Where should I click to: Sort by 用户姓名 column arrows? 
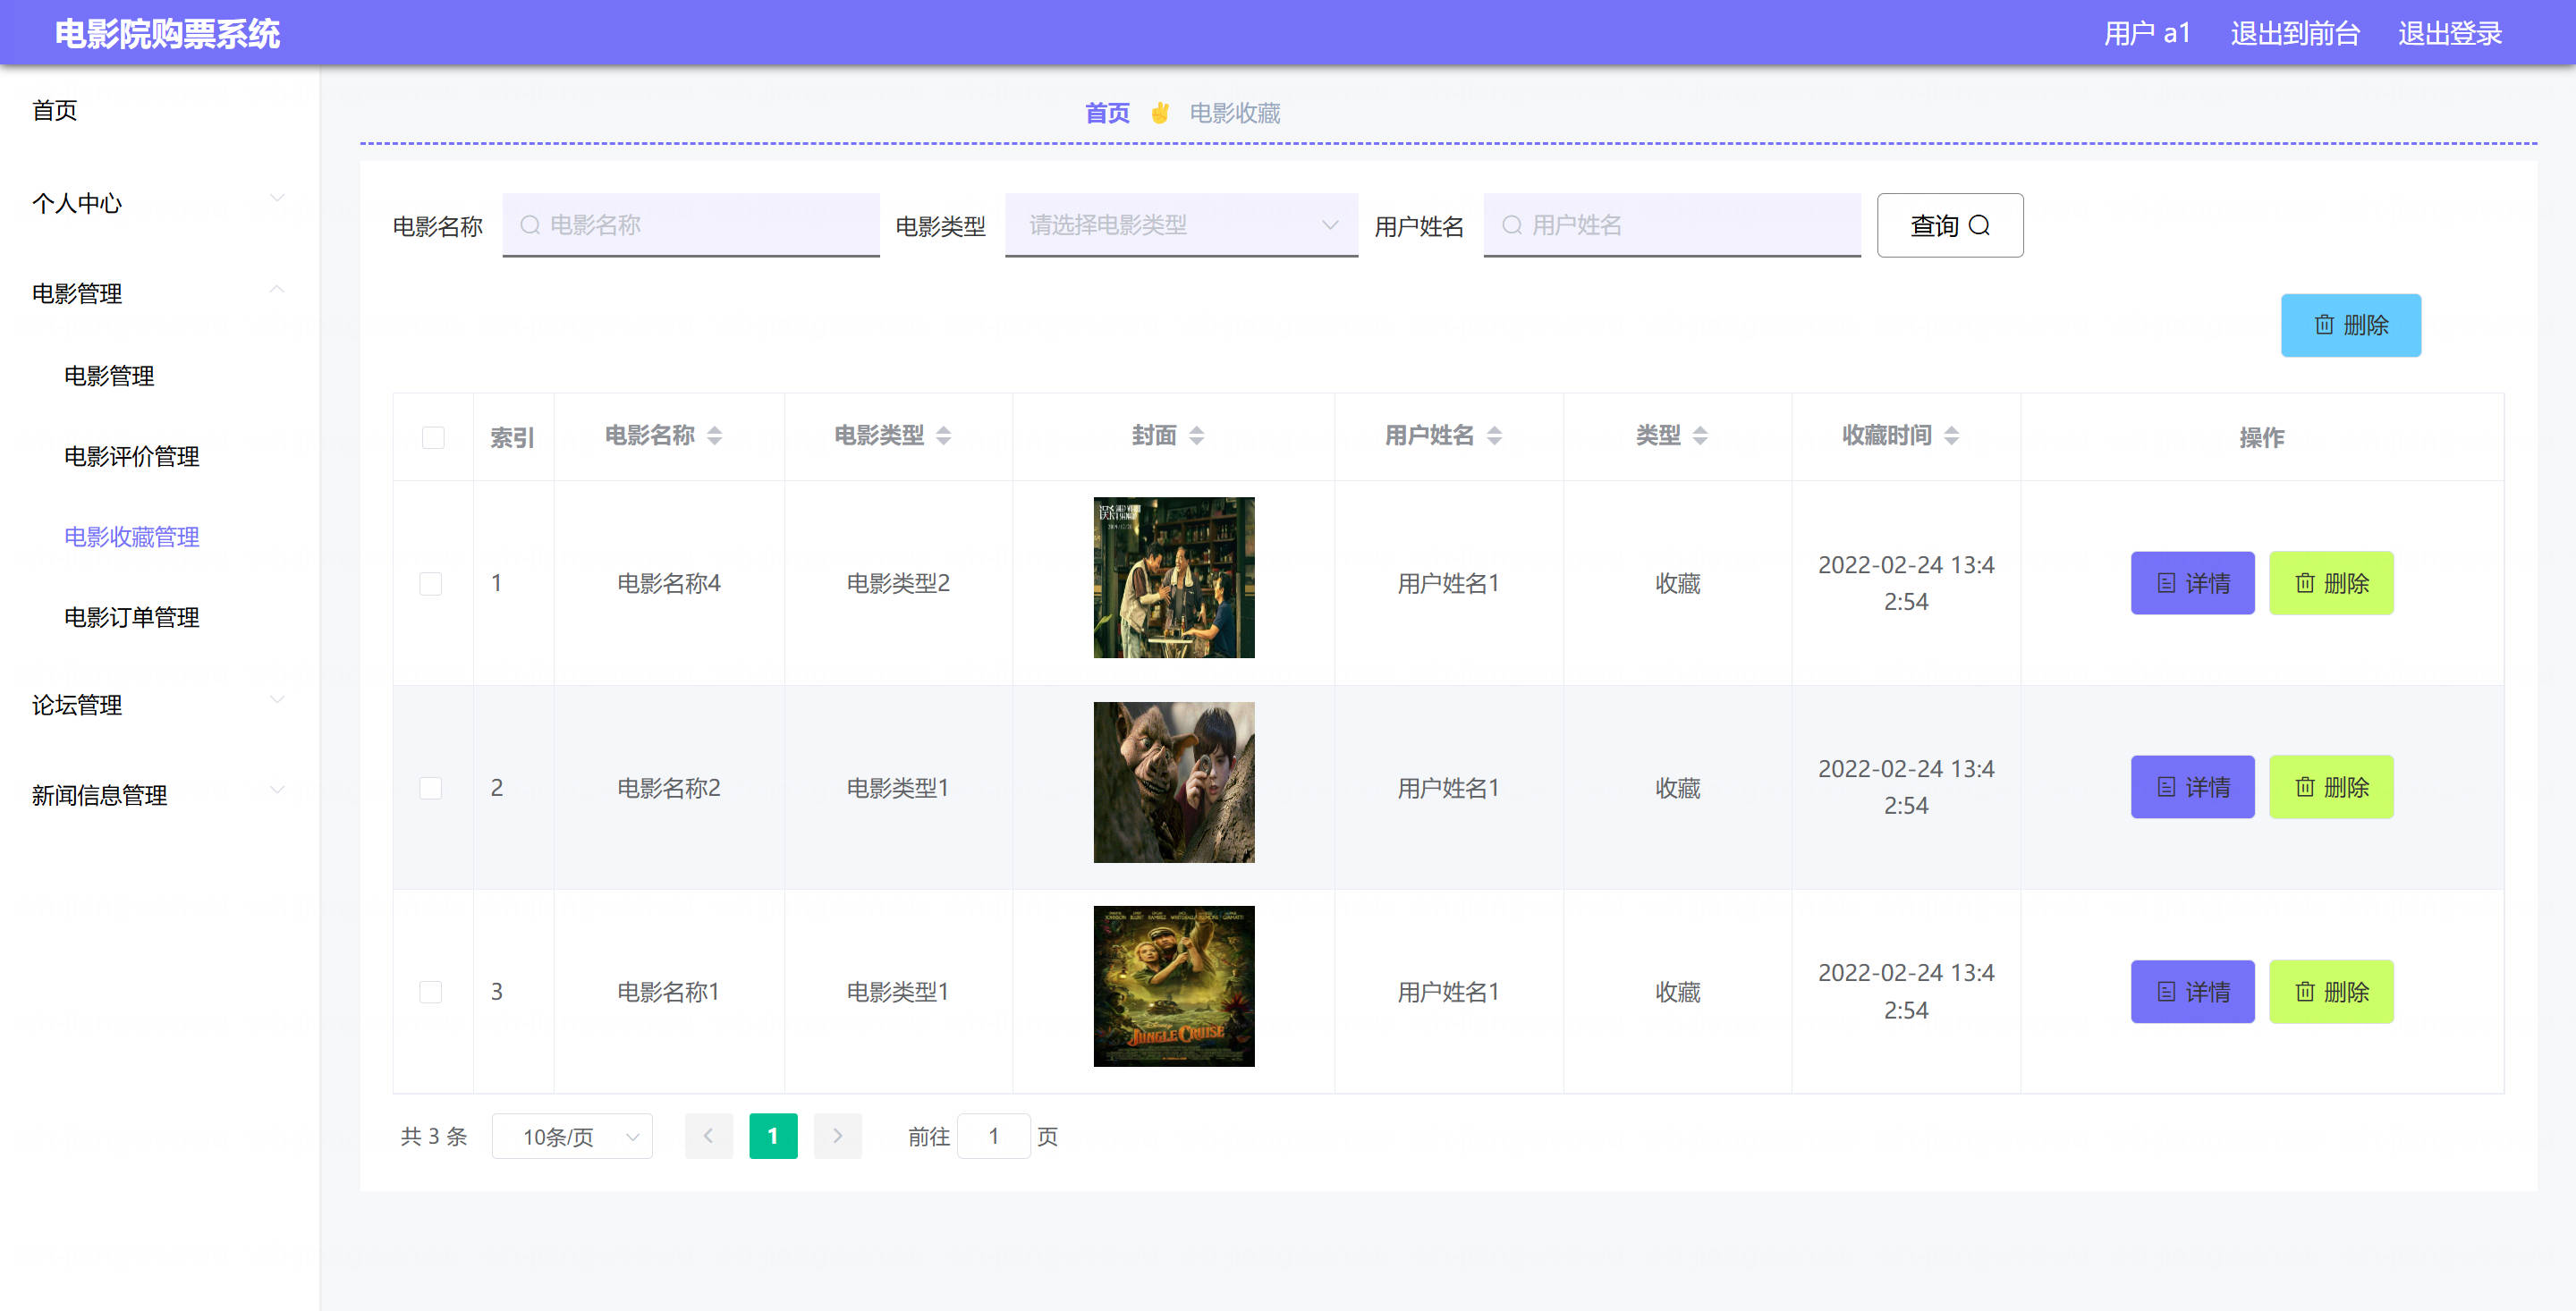tap(1494, 436)
